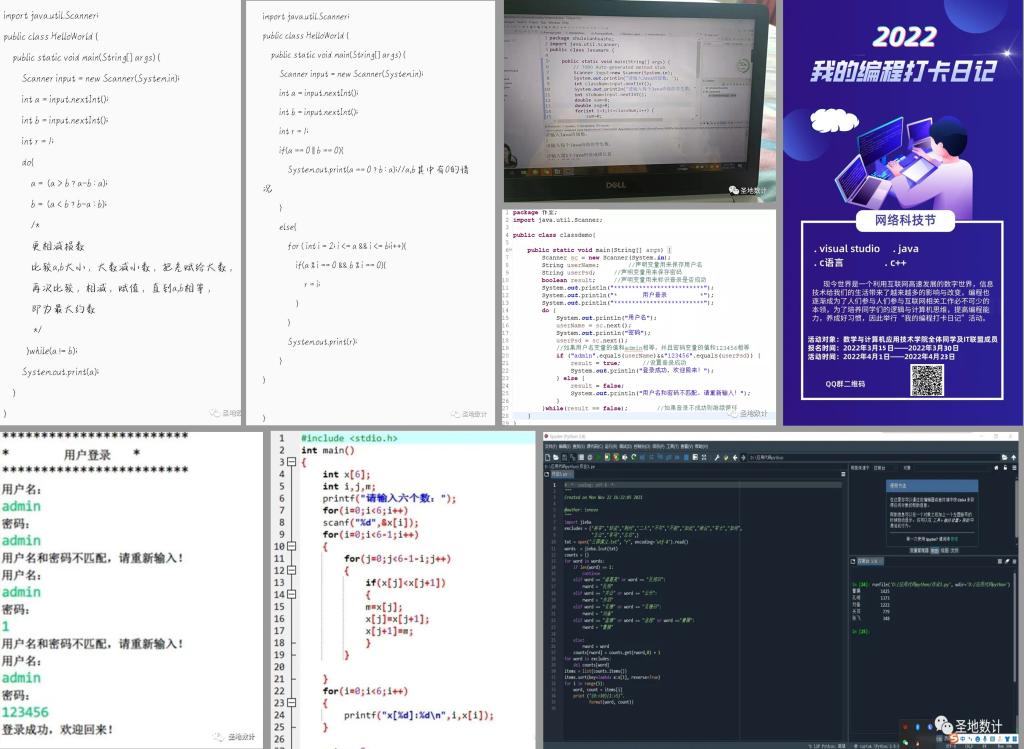Collapse the fold marker at line 10 in C code

coord(291,547)
